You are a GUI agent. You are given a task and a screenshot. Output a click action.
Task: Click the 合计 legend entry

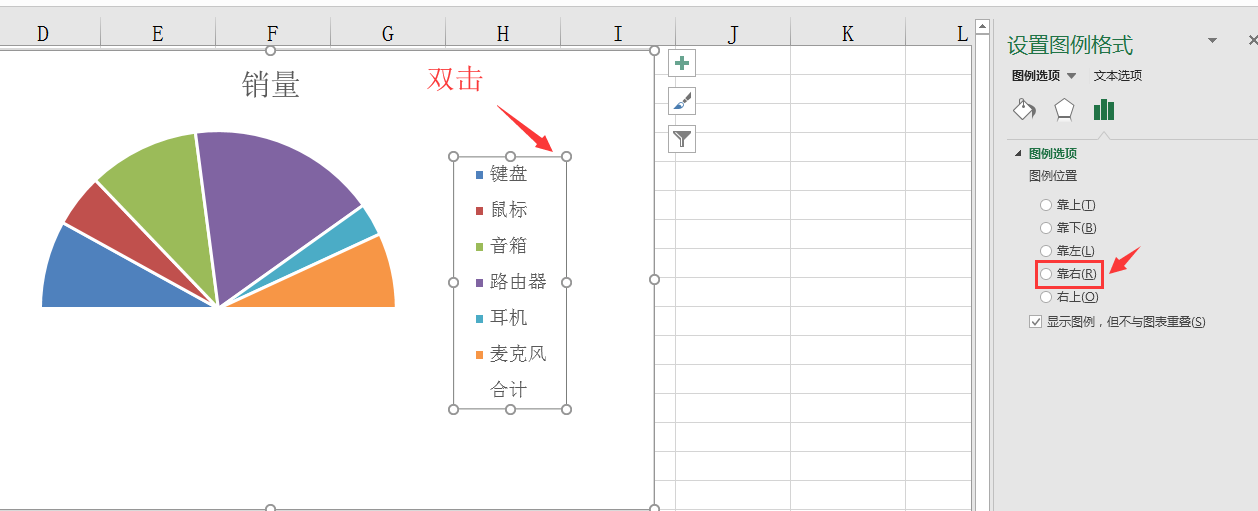click(x=509, y=390)
